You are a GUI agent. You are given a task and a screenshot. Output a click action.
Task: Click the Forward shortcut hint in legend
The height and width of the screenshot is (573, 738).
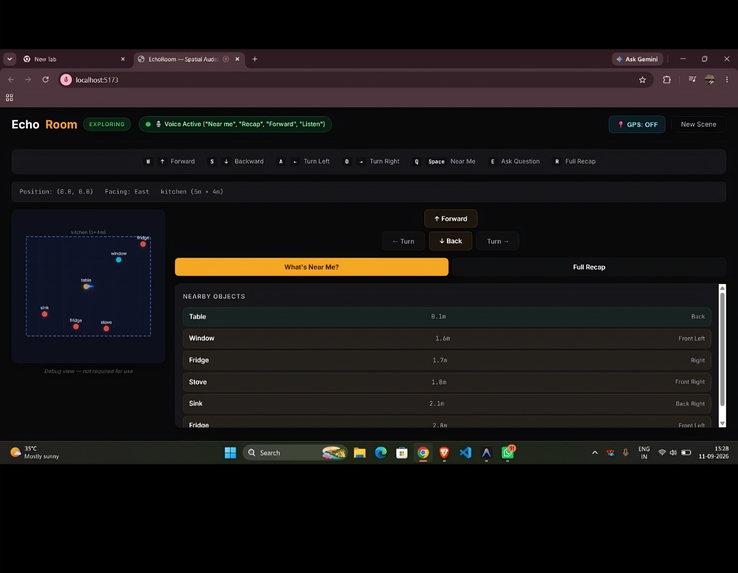click(169, 161)
